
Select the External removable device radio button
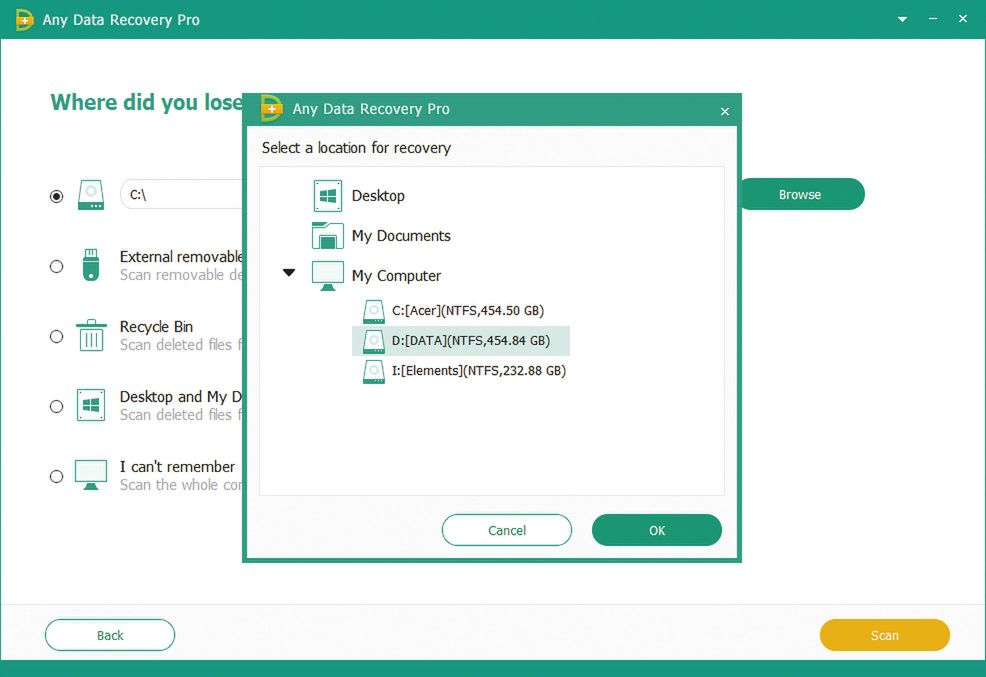click(x=57, y=267)
